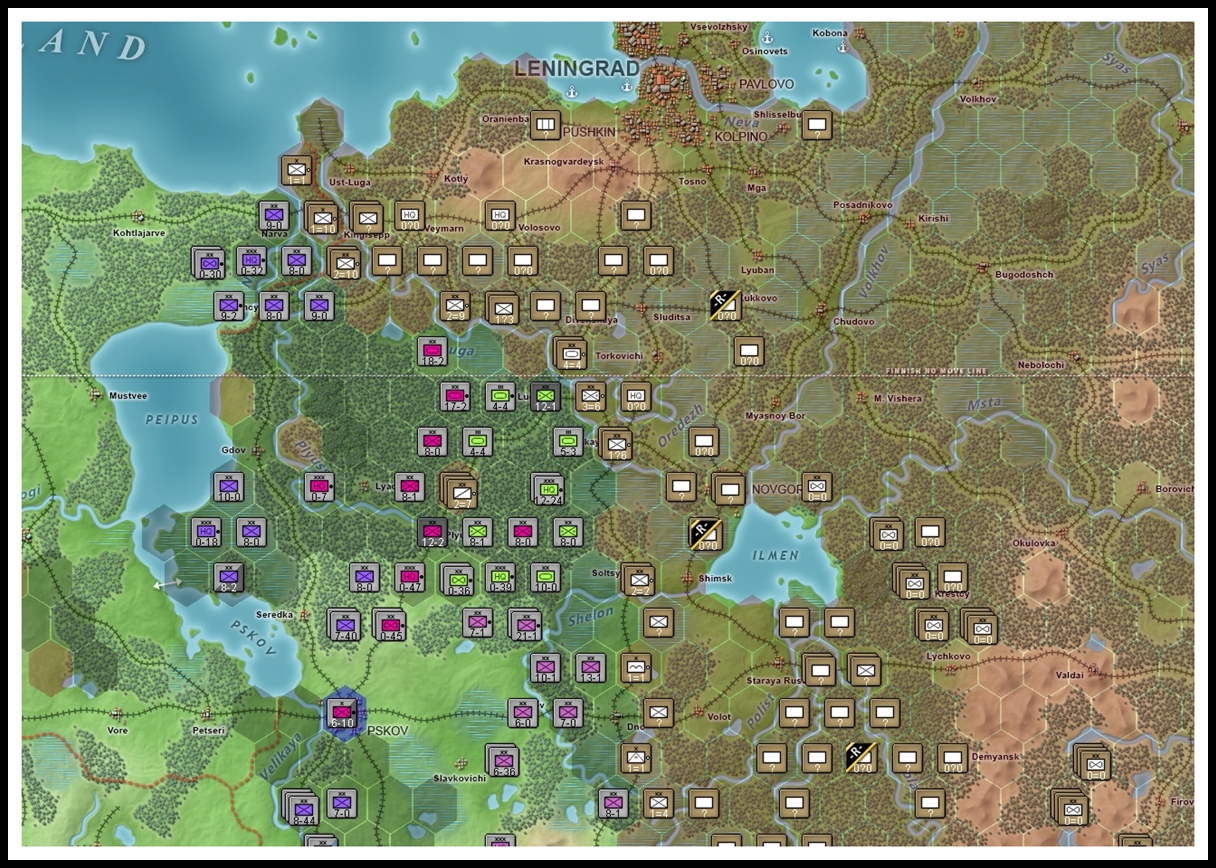Select the pink 21-1 infantry stack
Screen dimensions: 1216x868
525,625
